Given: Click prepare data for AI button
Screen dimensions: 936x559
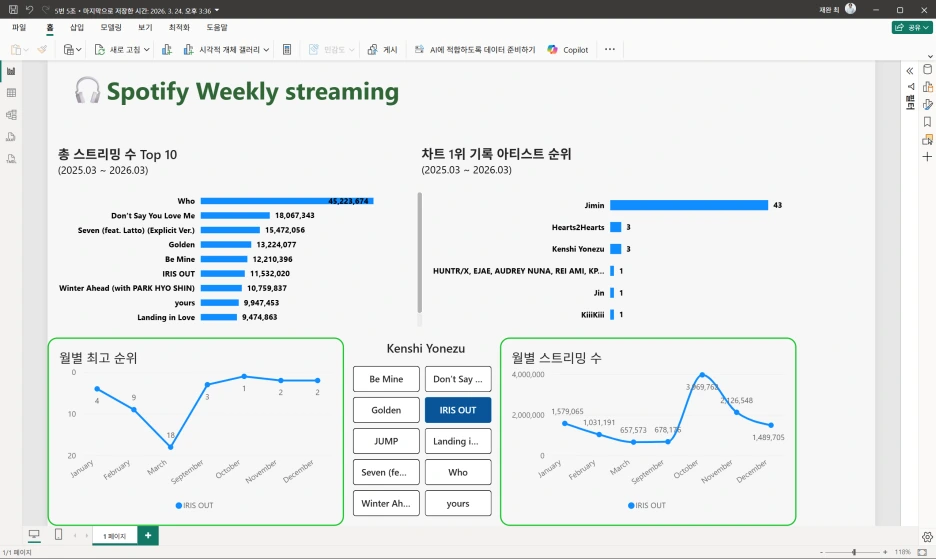Looking at the screenshot, I should [x=475, y=50].
